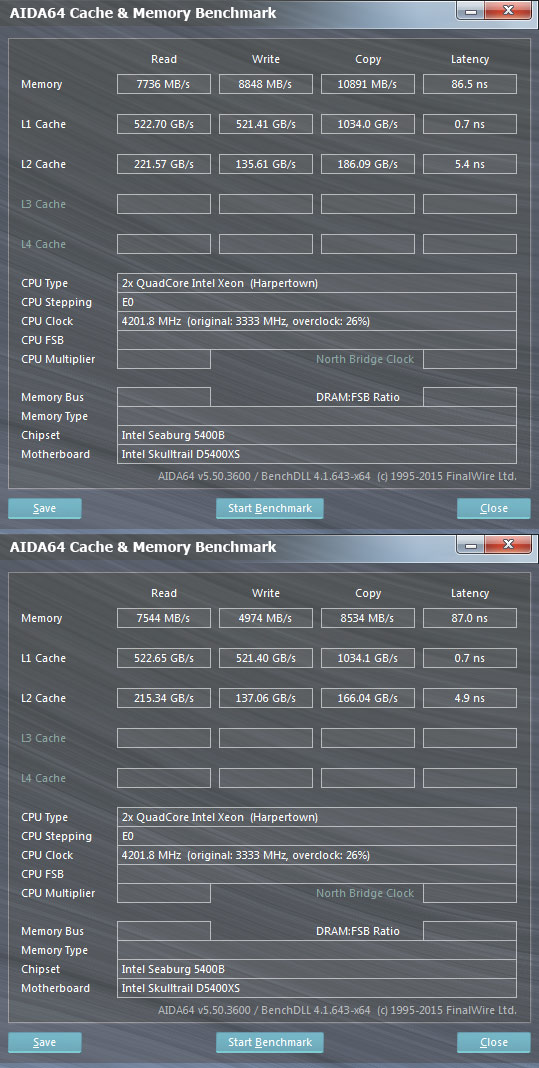Click the empty DRAM:FSB Ratio field in lower window

(469, 931)
